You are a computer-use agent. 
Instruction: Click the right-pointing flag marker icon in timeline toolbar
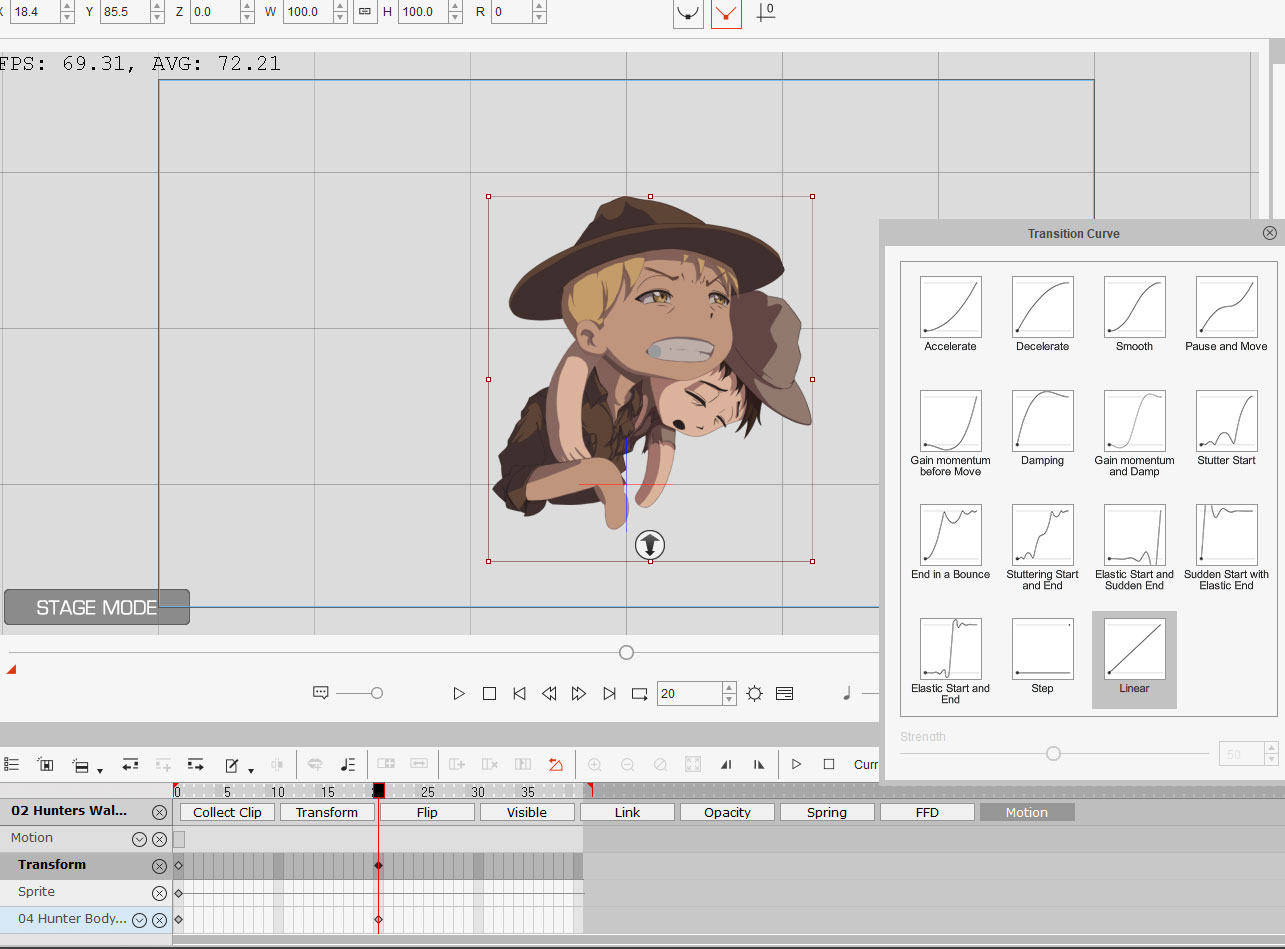[x=759, y=765]
